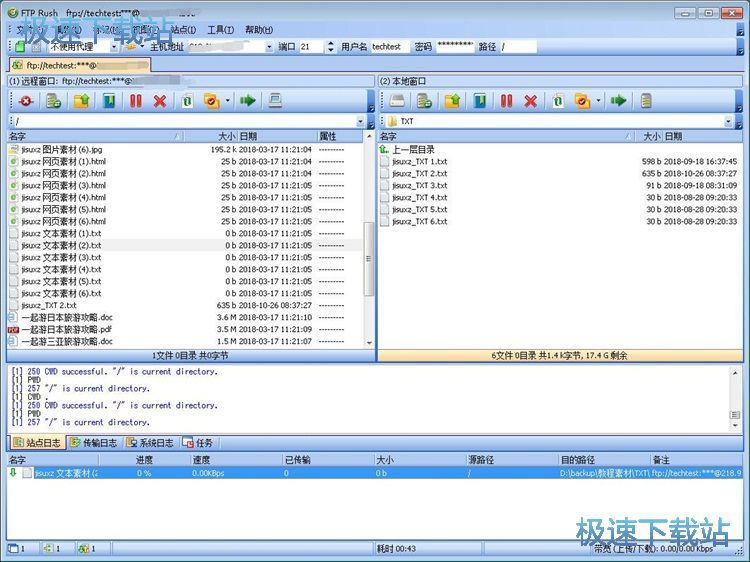Sort remote files by 大小 column header
750x562 pixels.
(211, 136)
